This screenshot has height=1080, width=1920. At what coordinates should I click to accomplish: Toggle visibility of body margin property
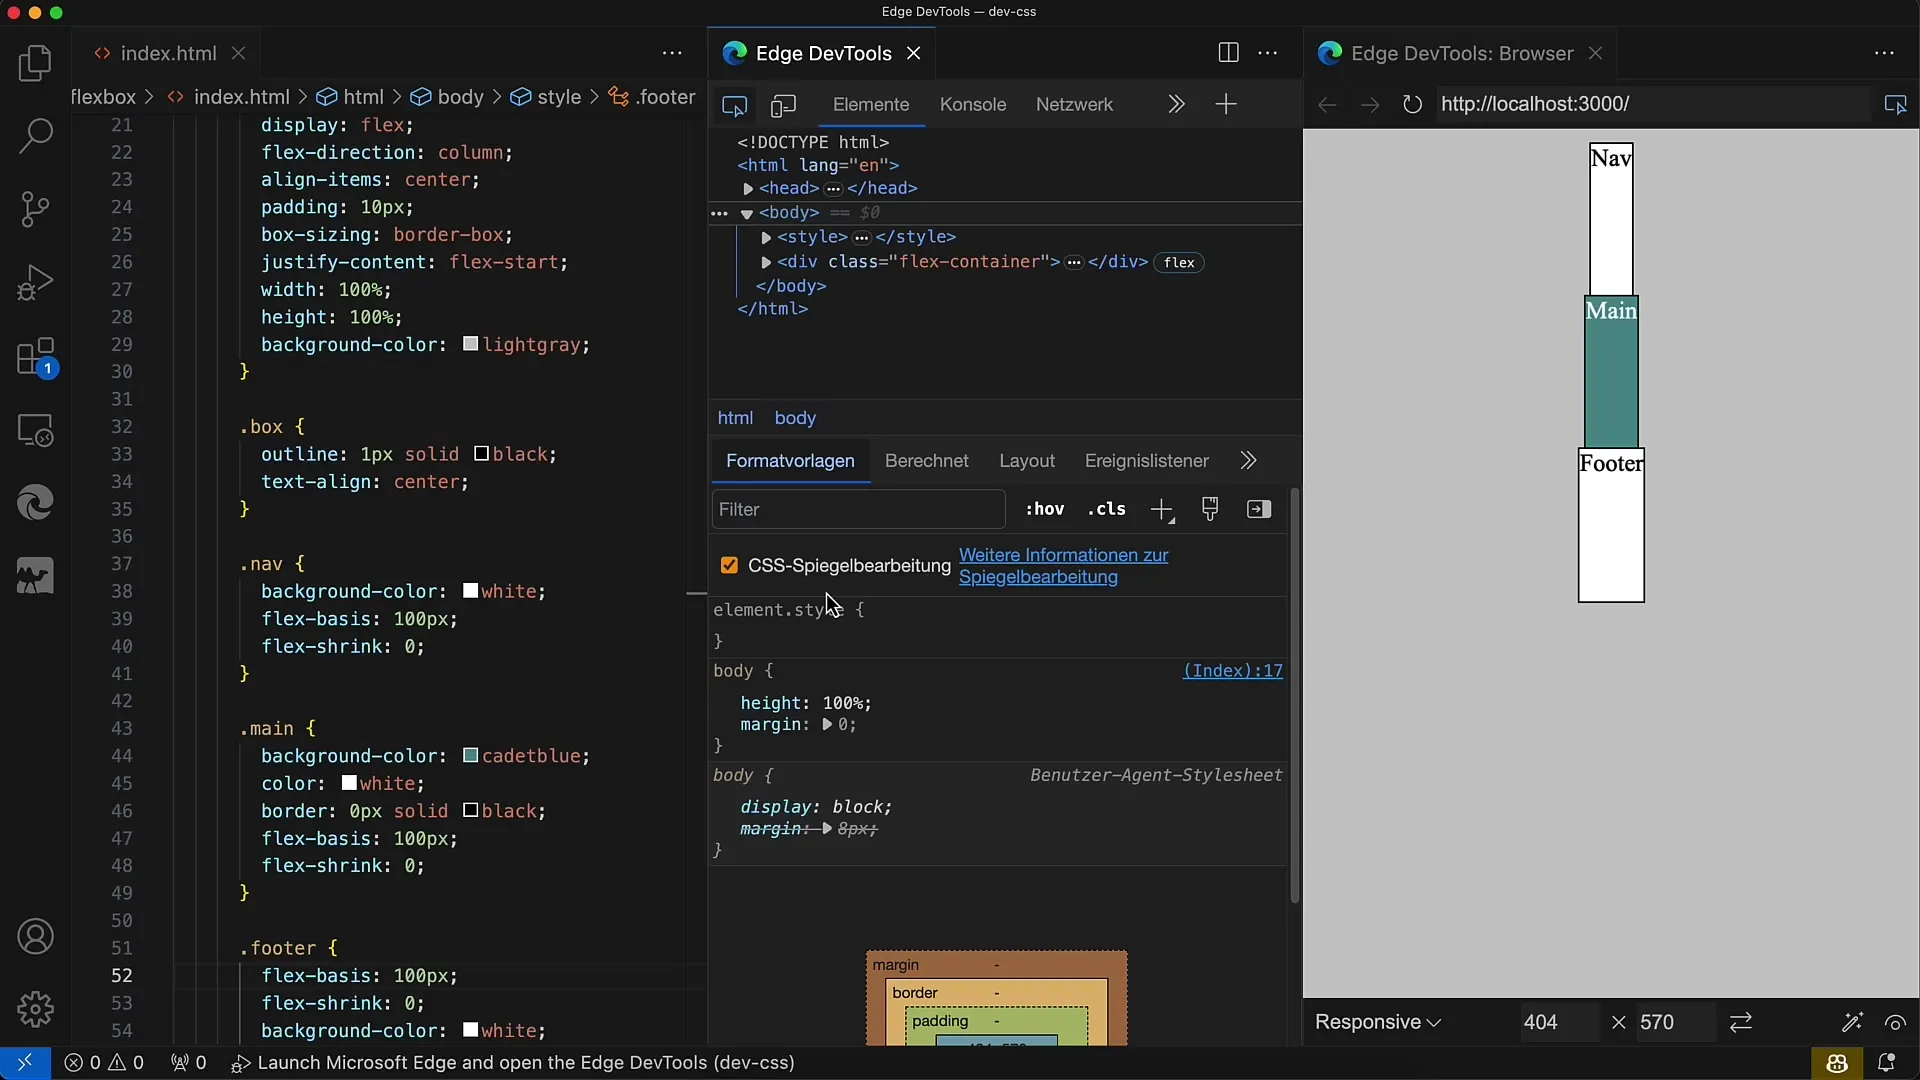tap(724, 724)
